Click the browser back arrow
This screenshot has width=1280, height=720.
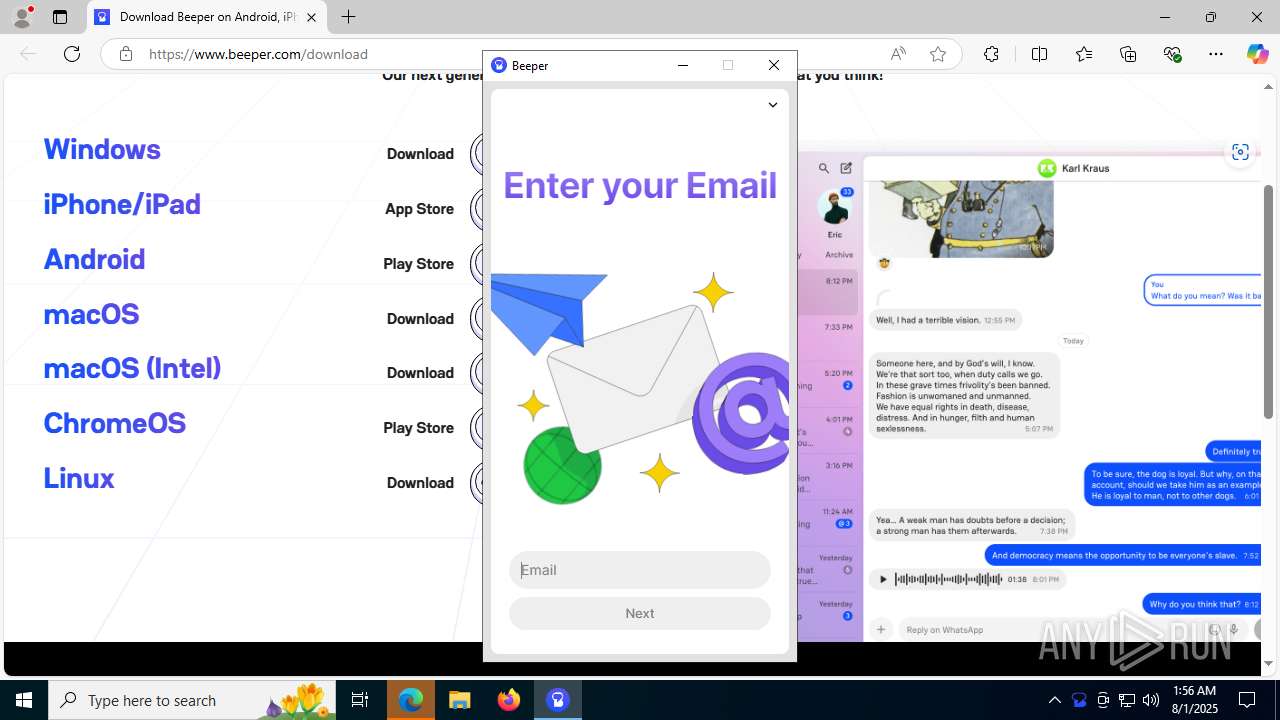tap(28, 54)
